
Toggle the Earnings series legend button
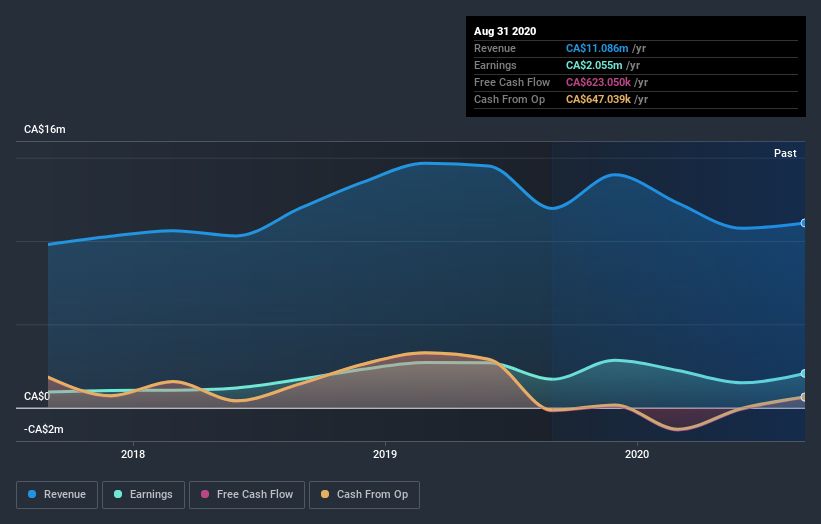[x=143, y=495]
